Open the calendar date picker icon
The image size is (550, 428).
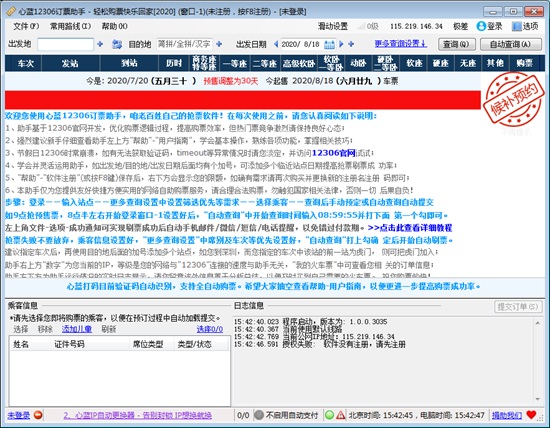coord(329,44)
